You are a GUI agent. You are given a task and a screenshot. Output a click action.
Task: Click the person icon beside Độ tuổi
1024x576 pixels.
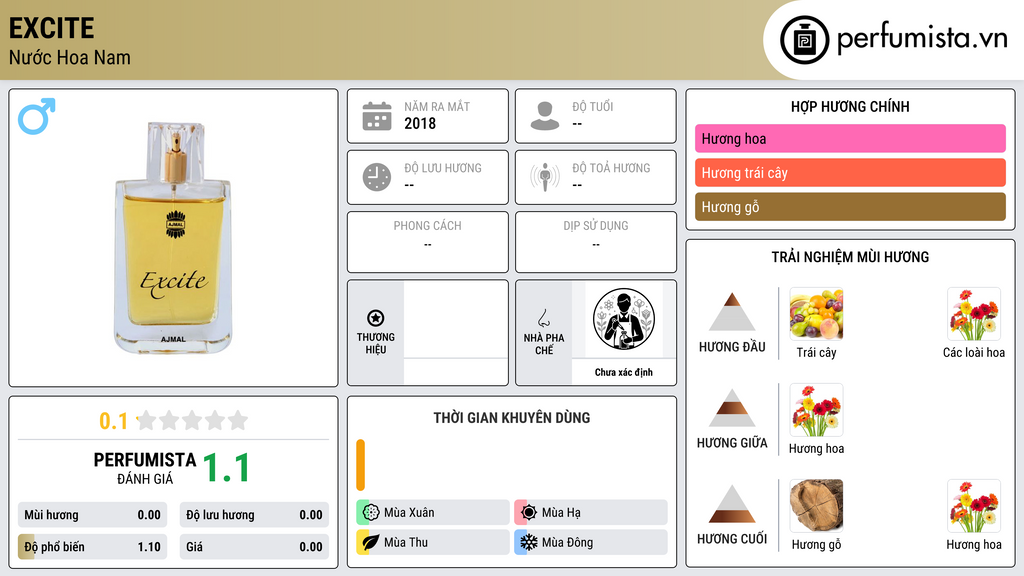(x=545, y=116)
